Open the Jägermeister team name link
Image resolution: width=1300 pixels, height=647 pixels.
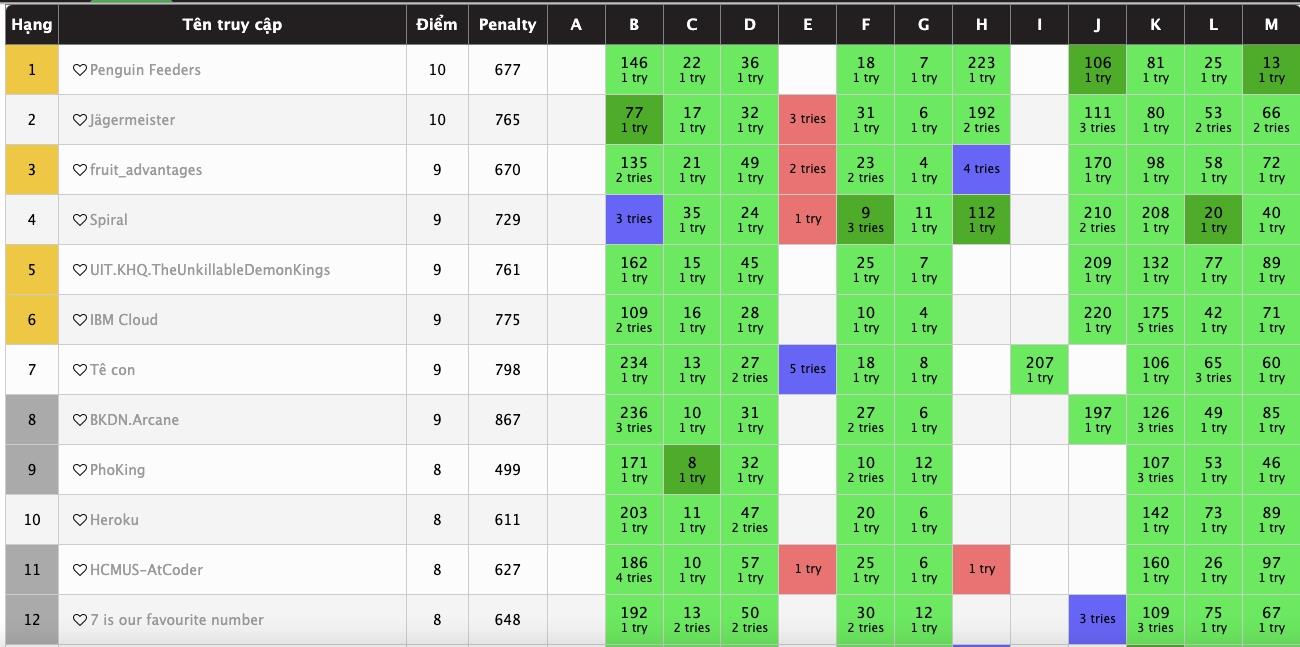point(132,120)
